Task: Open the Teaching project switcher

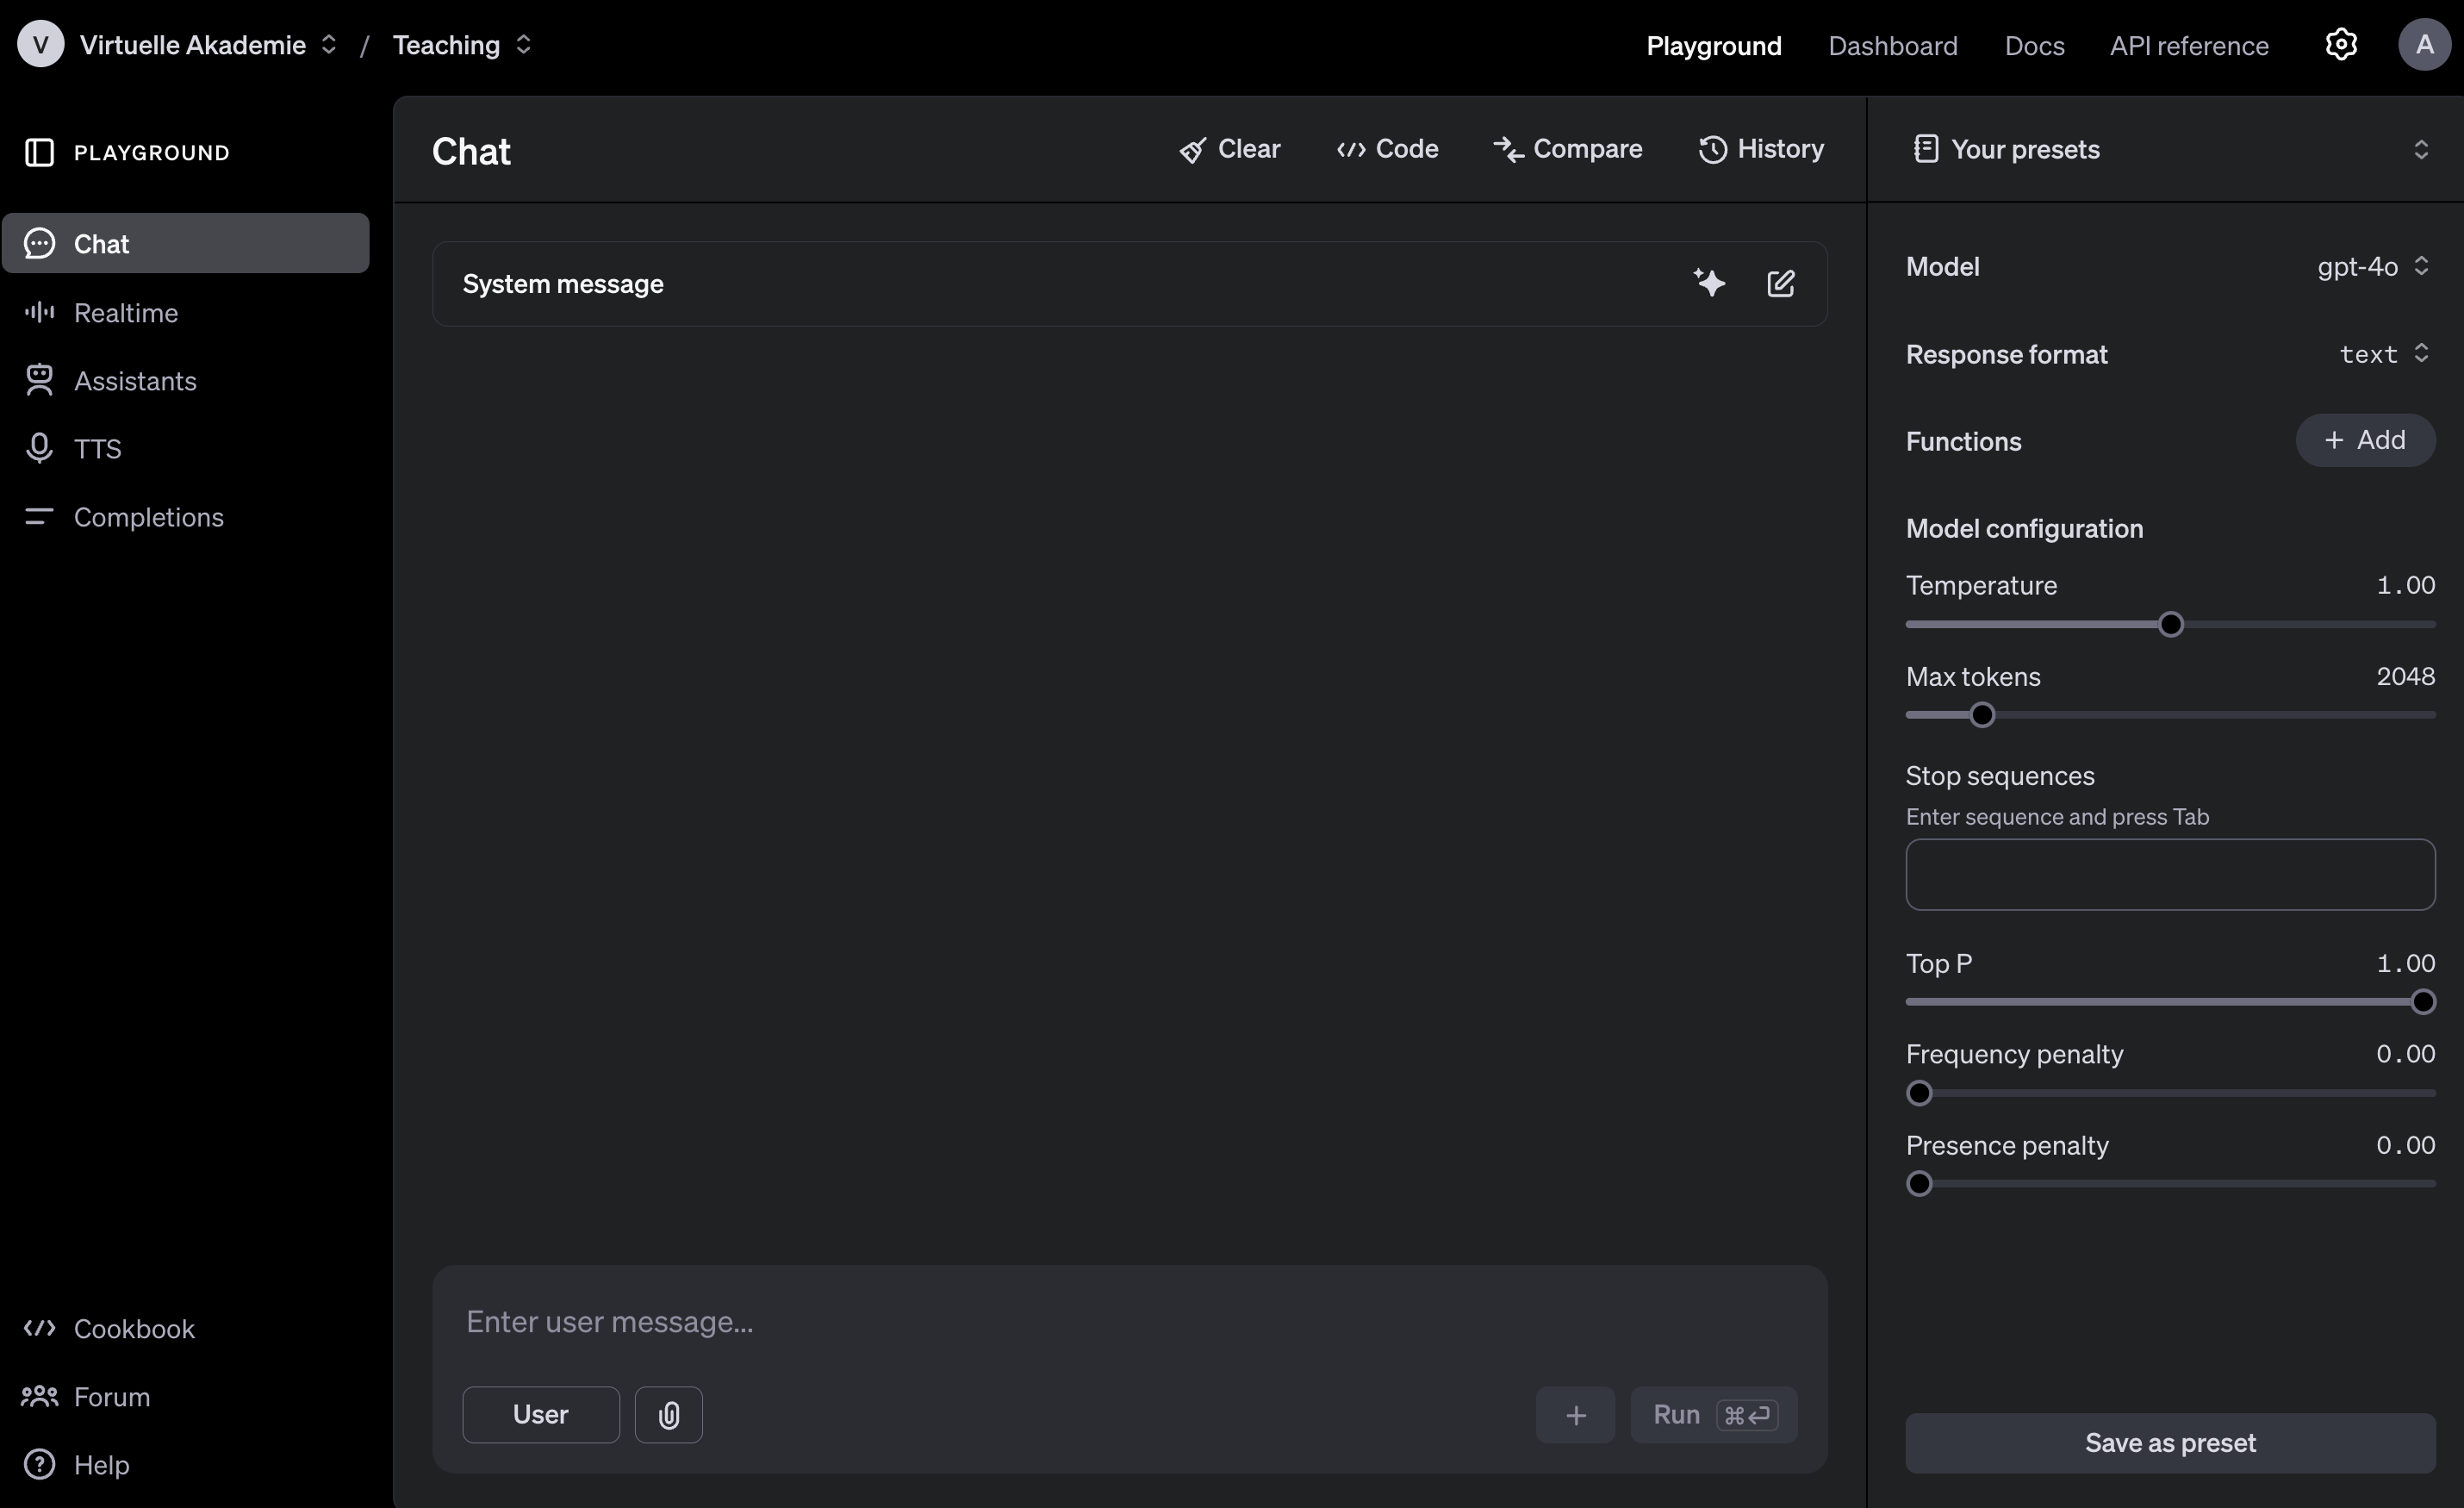Action: point(461,45)
